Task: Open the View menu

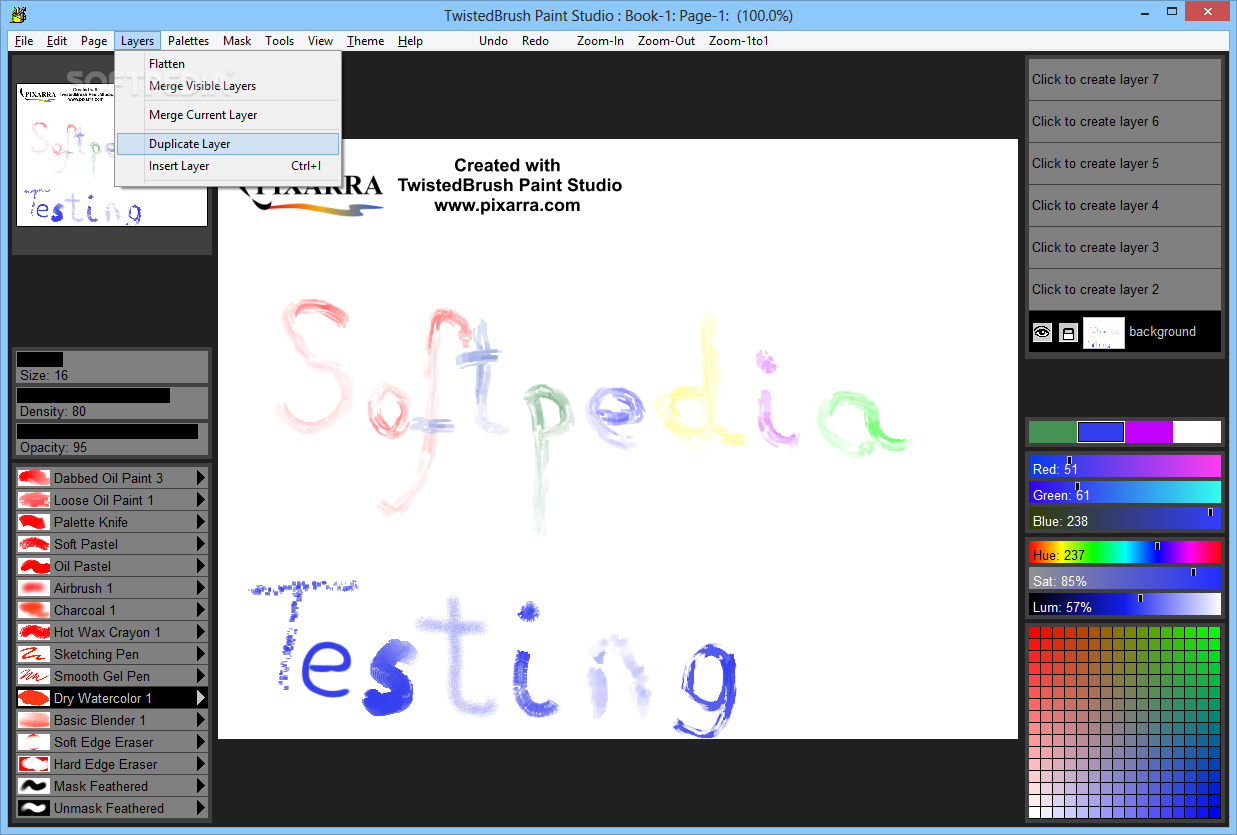Action: 320,41
